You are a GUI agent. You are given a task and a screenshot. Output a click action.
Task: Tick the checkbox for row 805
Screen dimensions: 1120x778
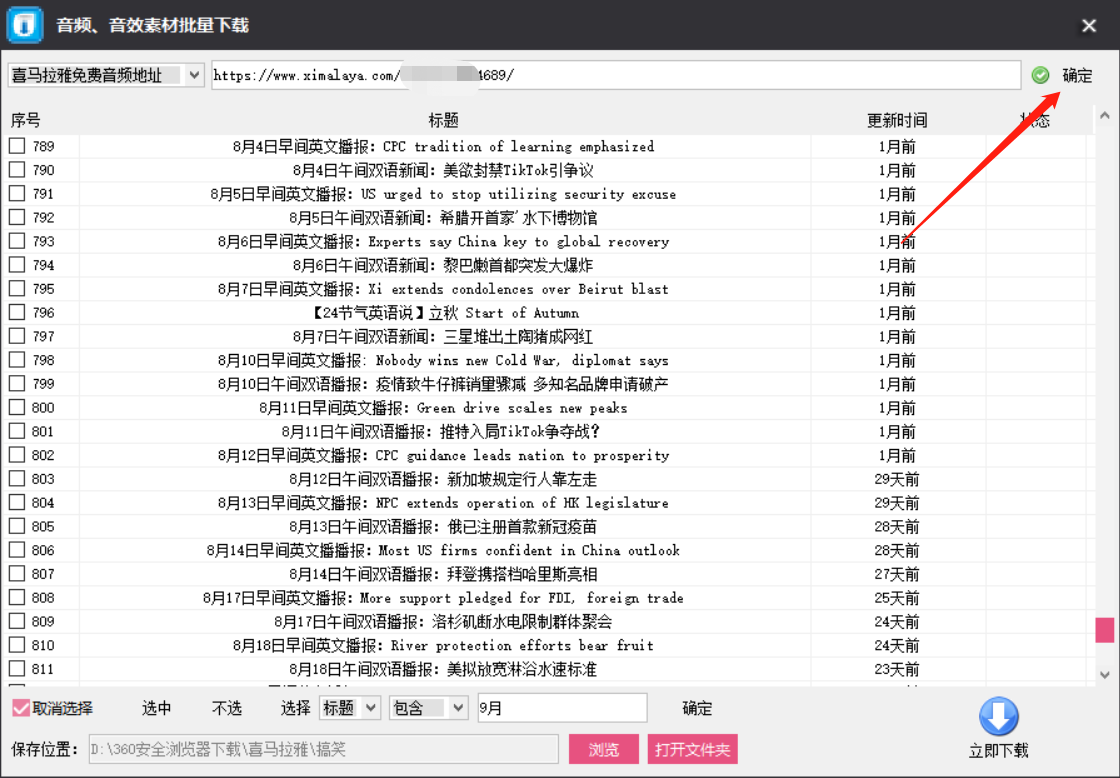pos(17,527)
